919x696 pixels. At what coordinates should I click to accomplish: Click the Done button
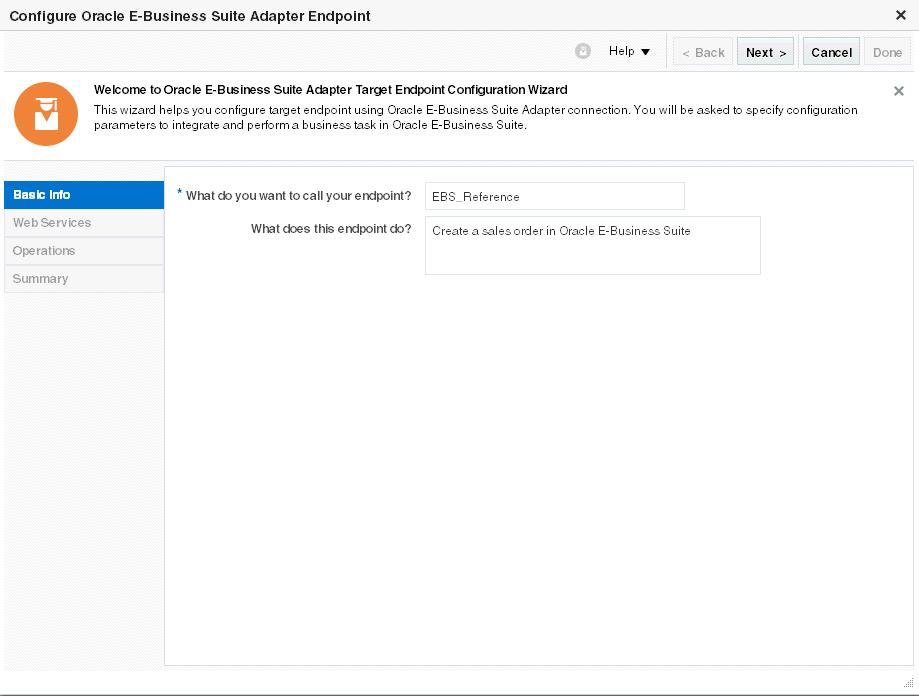887,52
